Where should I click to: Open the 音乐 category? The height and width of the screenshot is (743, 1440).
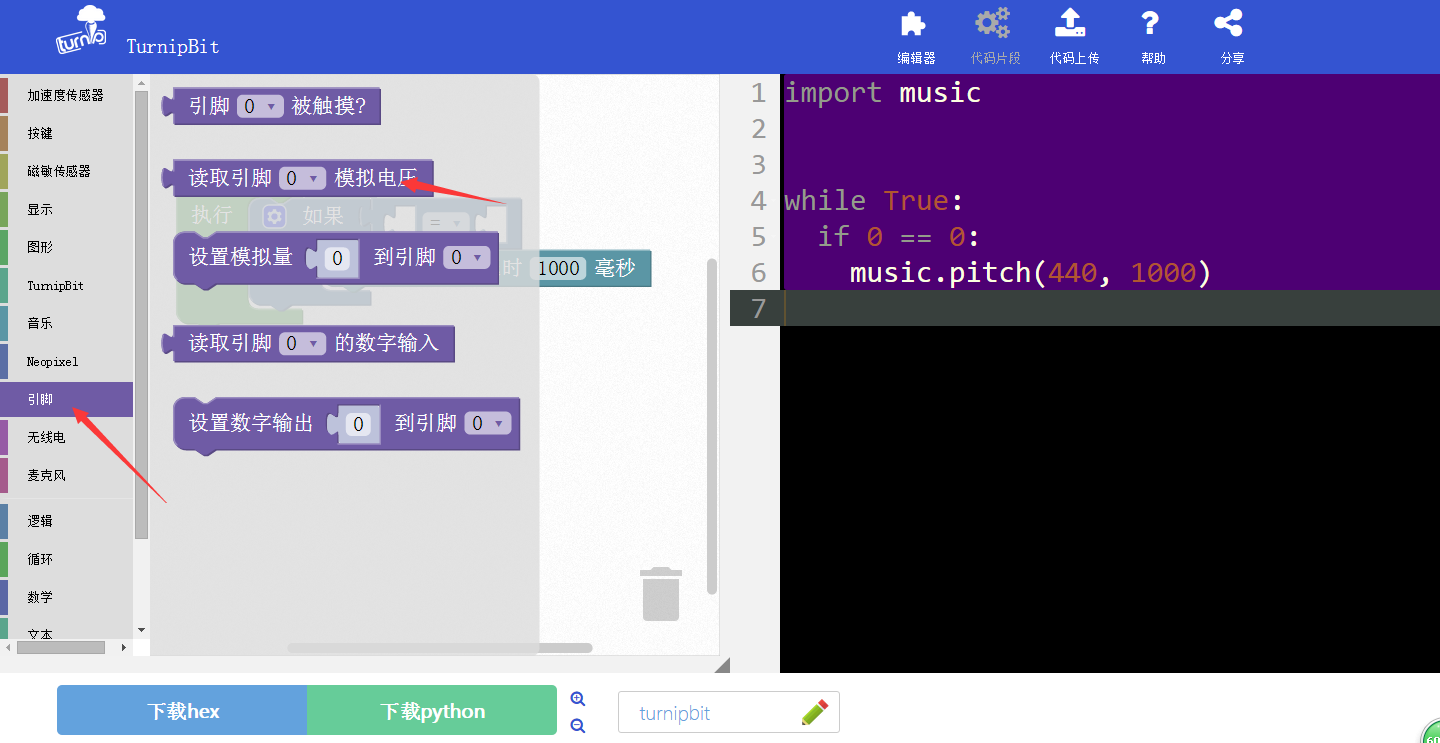tap(66, 323)
